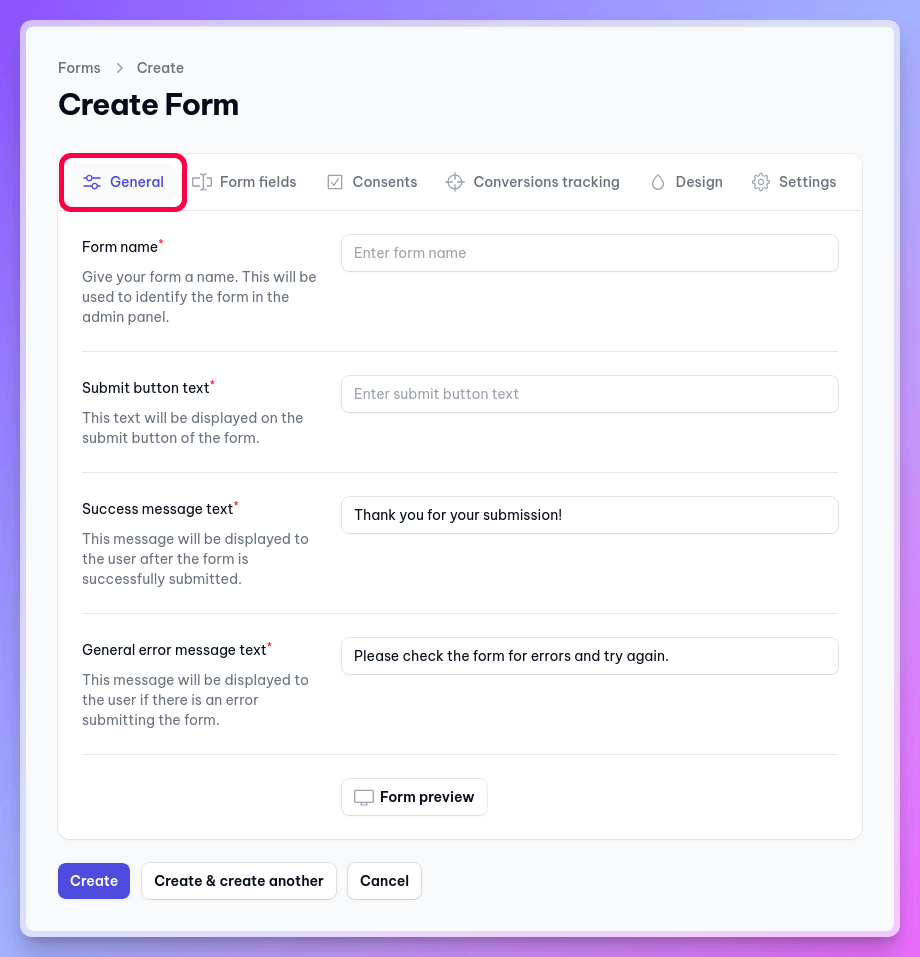Image resolution: width=920 pixels, height=957 pixels.
Task: Click the sliders icon on the General tab
Action: (x=92, y=182)
